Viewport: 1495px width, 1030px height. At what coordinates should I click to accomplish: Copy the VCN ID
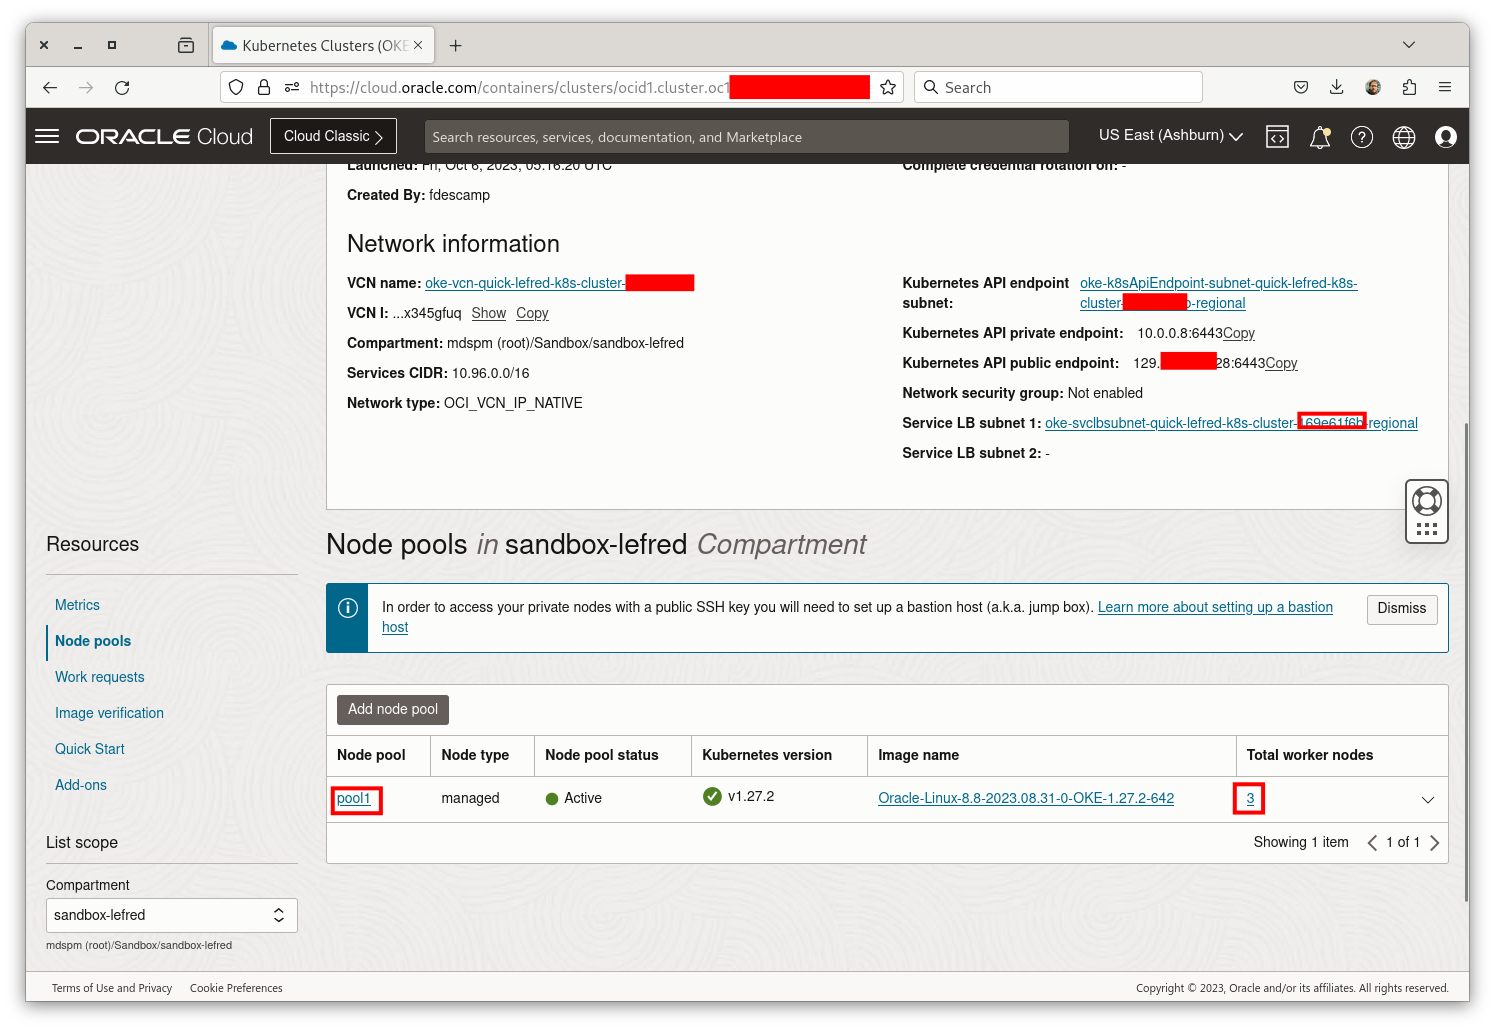pos(532,313)
